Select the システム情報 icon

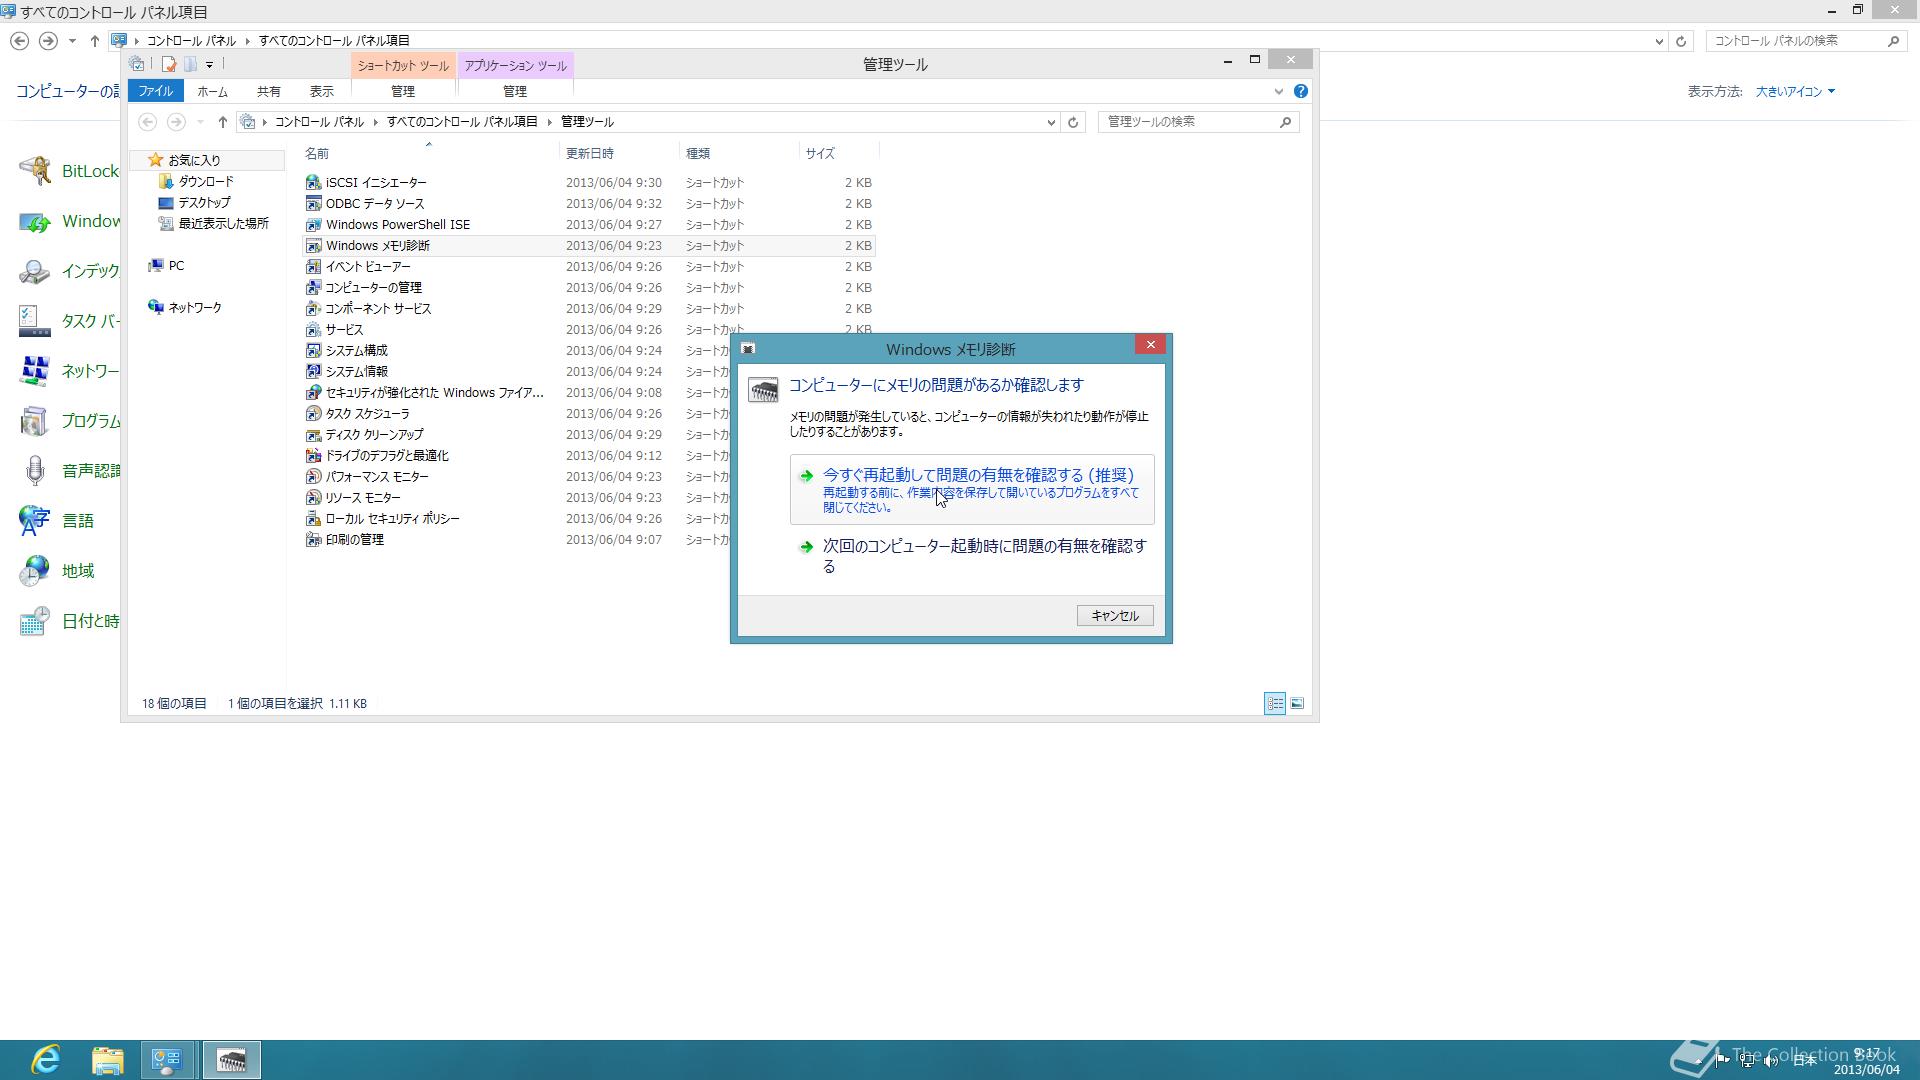(313, 372)
